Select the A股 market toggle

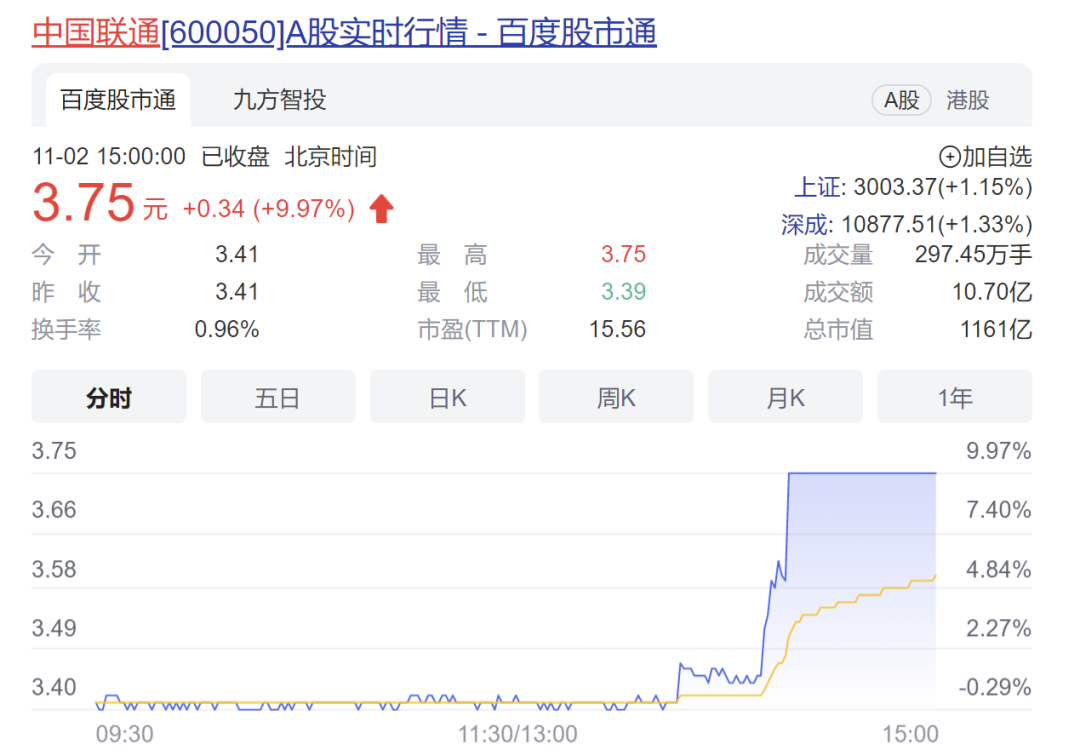click(x=902, y=101)
